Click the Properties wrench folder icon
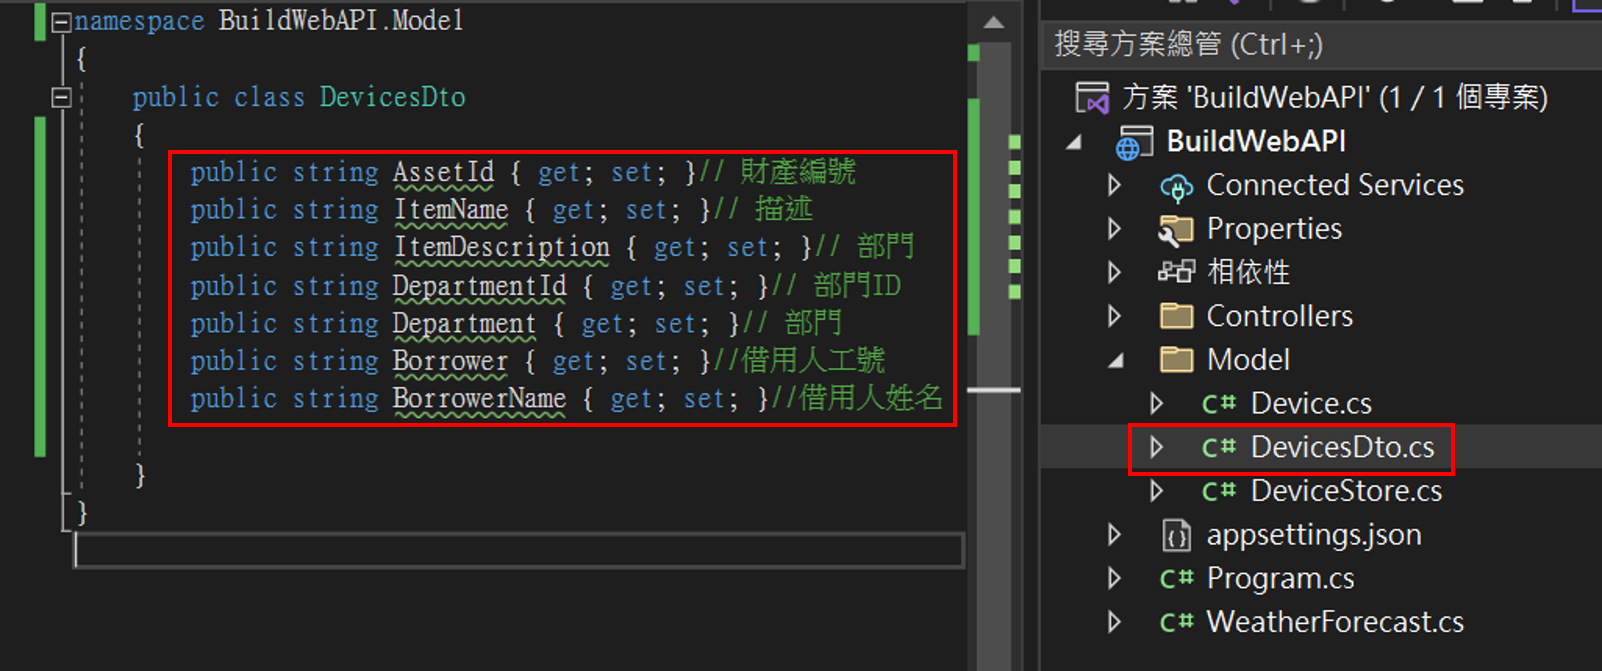Viewport: 1602px width, 671px height. [1176, 230]
